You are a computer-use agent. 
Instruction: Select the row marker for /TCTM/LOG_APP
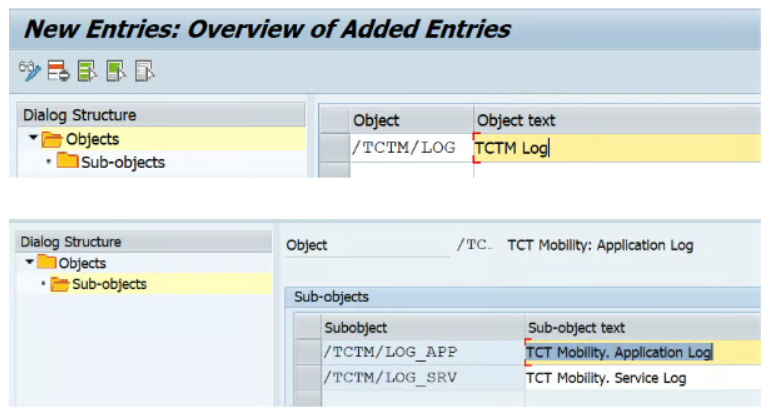(308, 352)
